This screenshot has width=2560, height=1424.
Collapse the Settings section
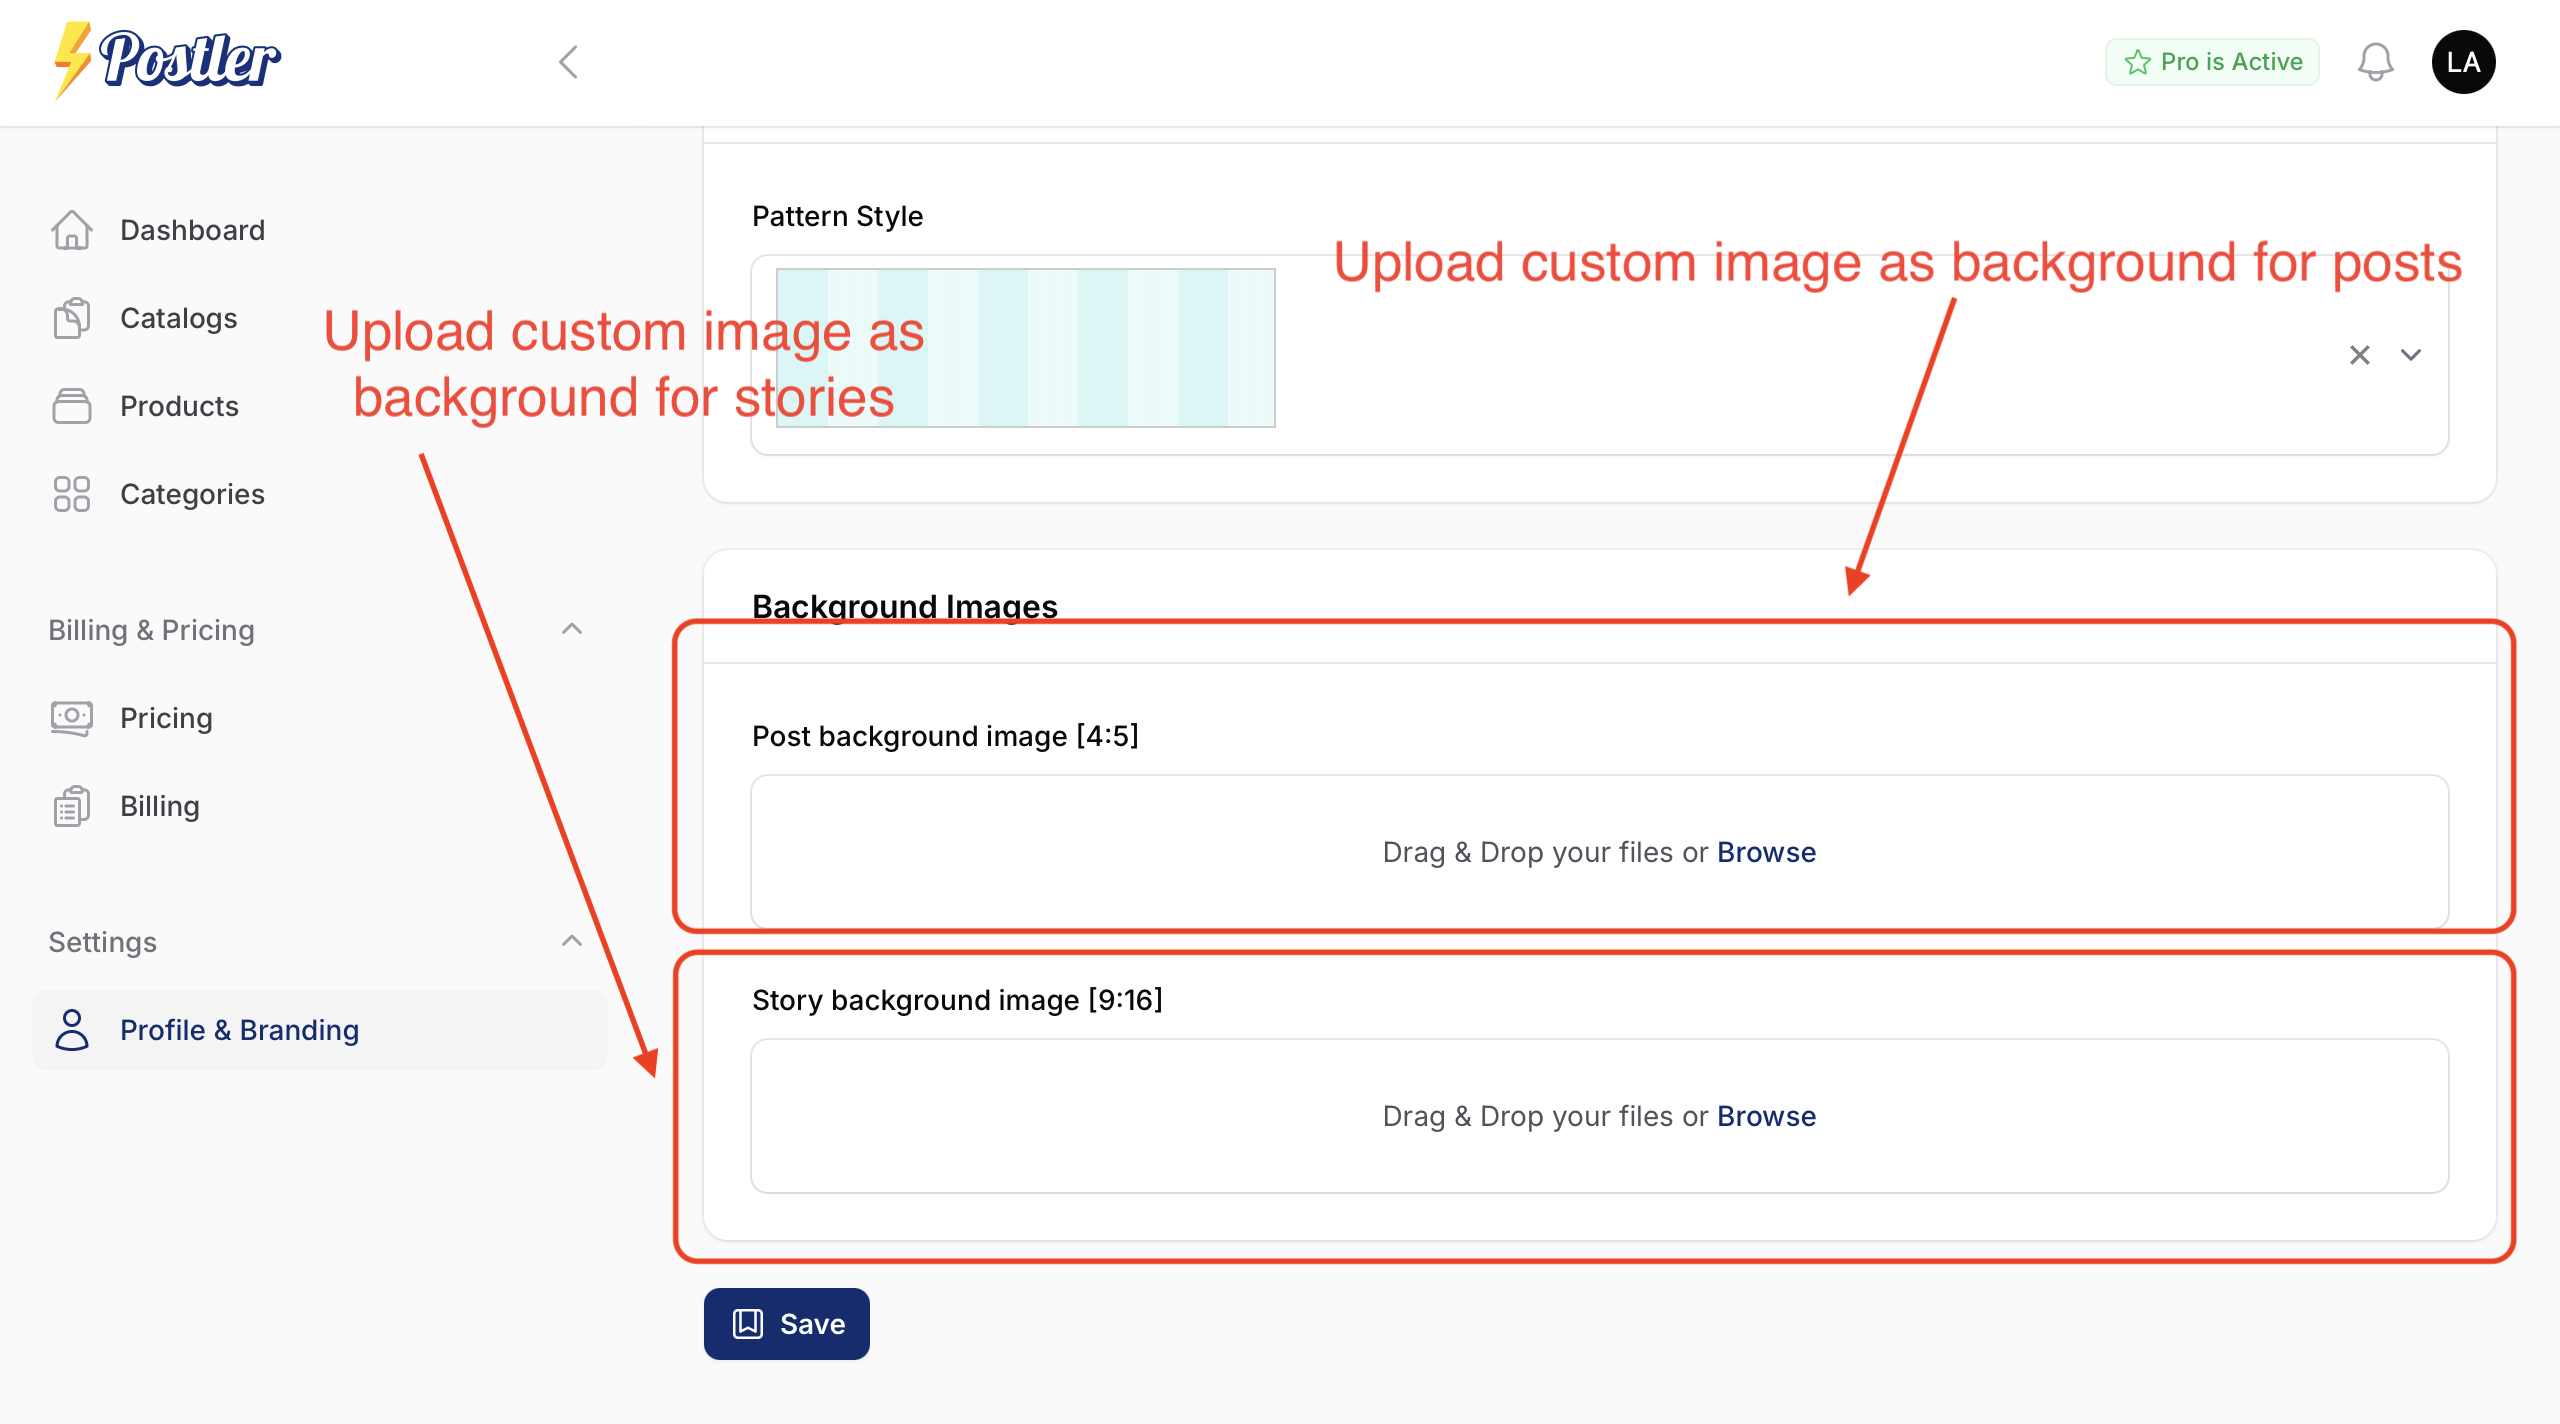click(x=572, y=942)
